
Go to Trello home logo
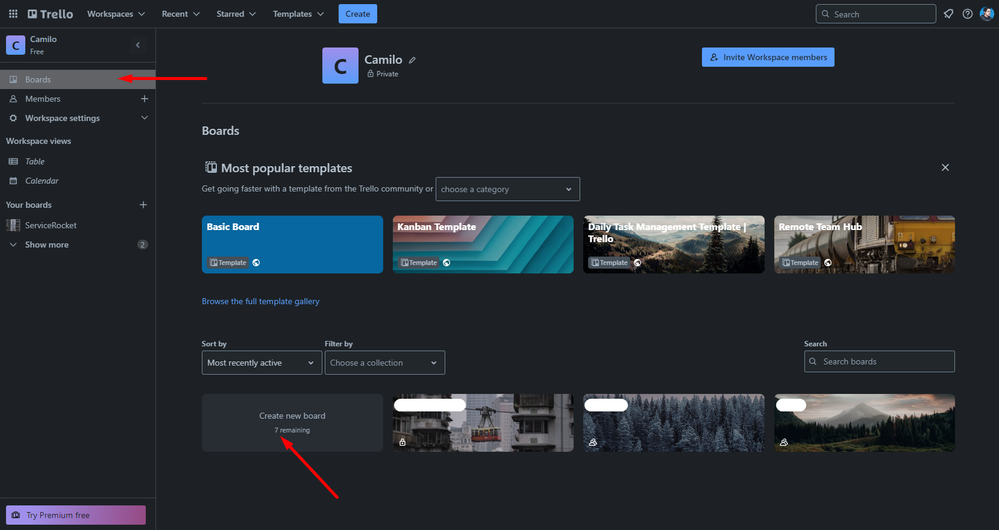click(x=50, y=13)
